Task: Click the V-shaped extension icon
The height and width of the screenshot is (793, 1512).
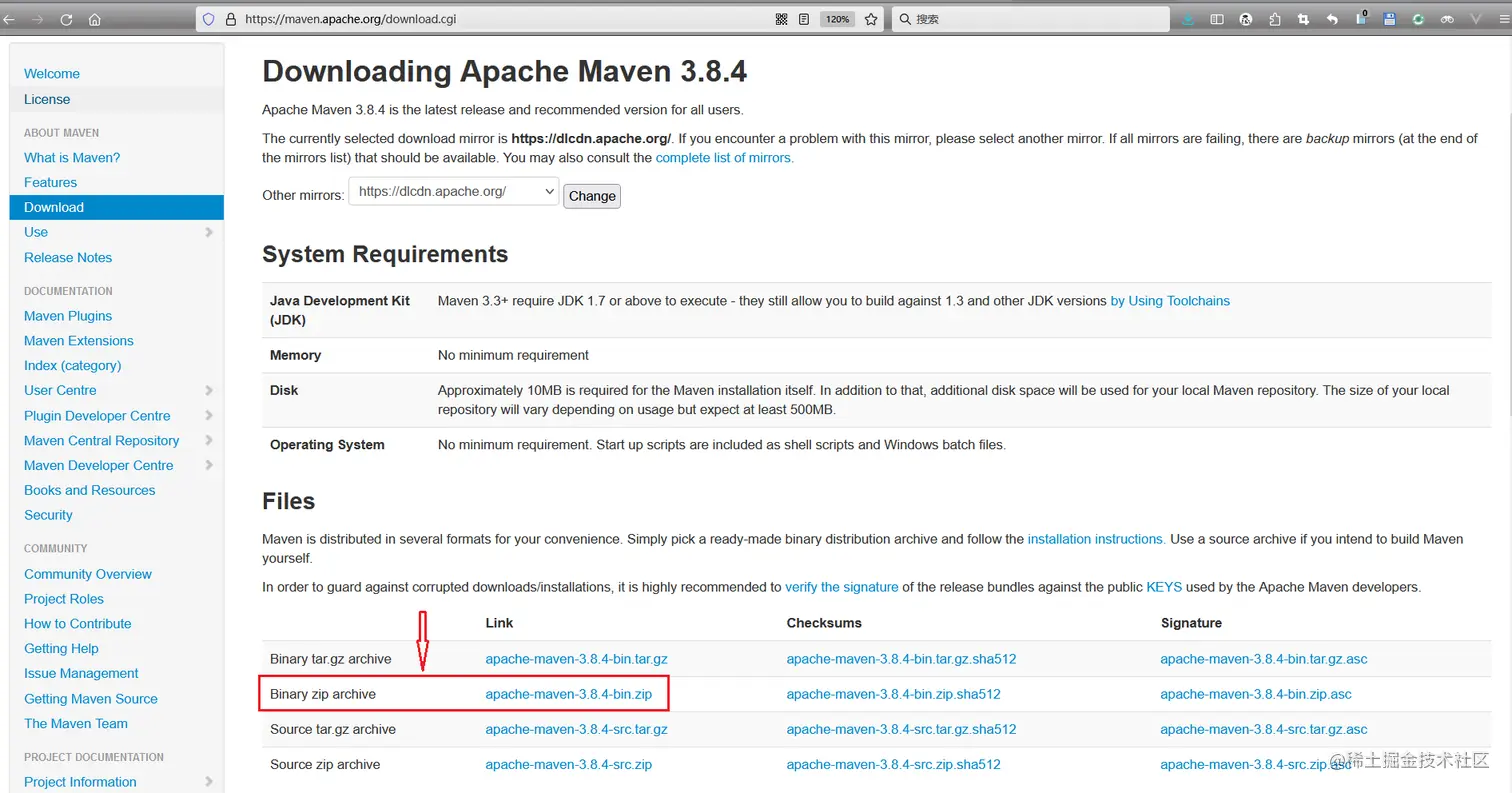Action: point(1476,19)
